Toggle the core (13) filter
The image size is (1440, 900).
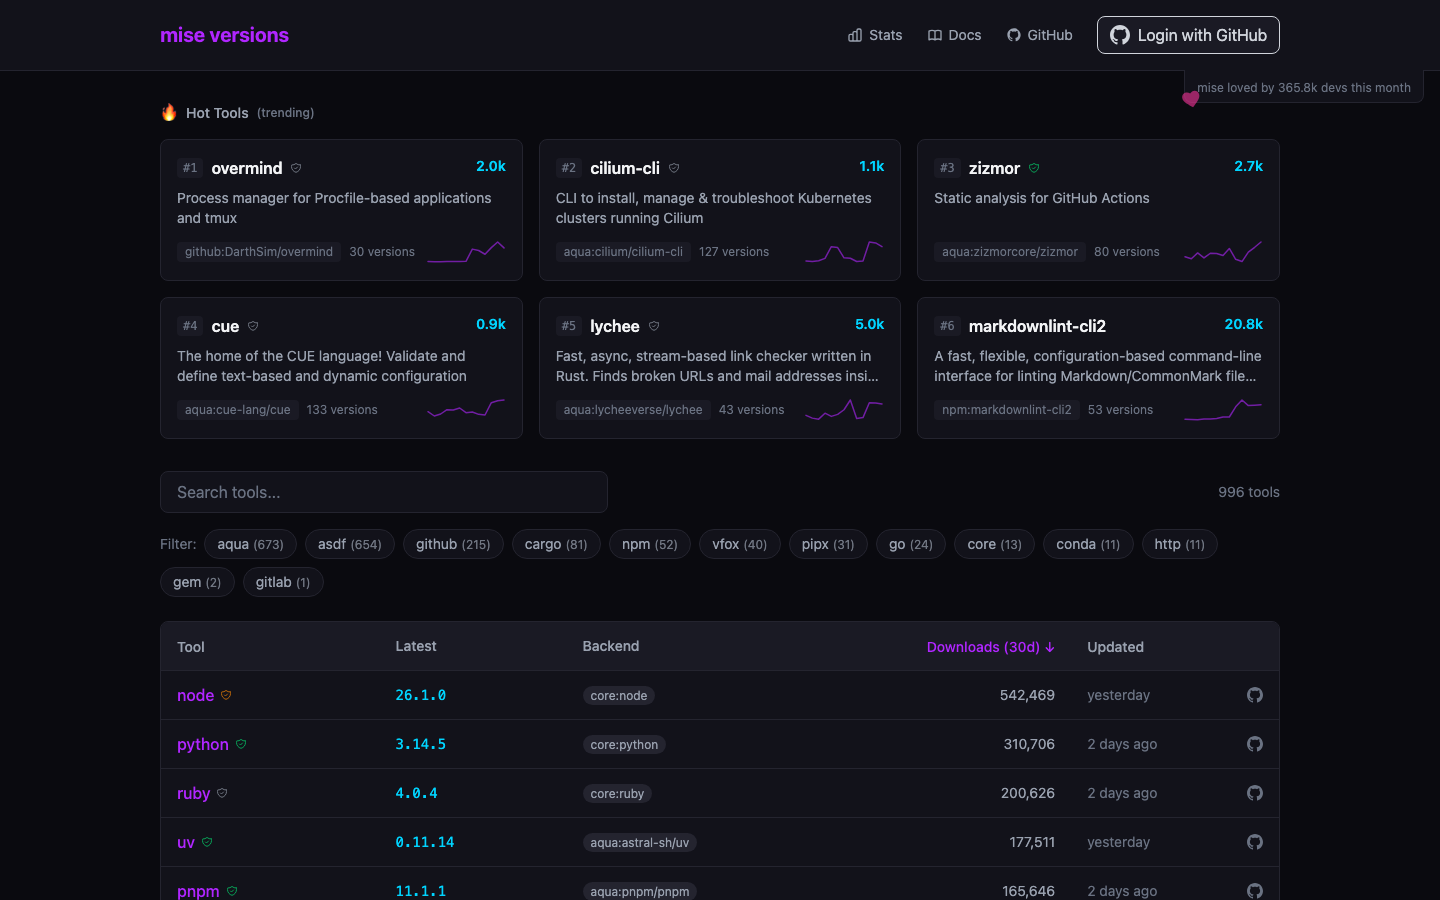click(995, 544)
